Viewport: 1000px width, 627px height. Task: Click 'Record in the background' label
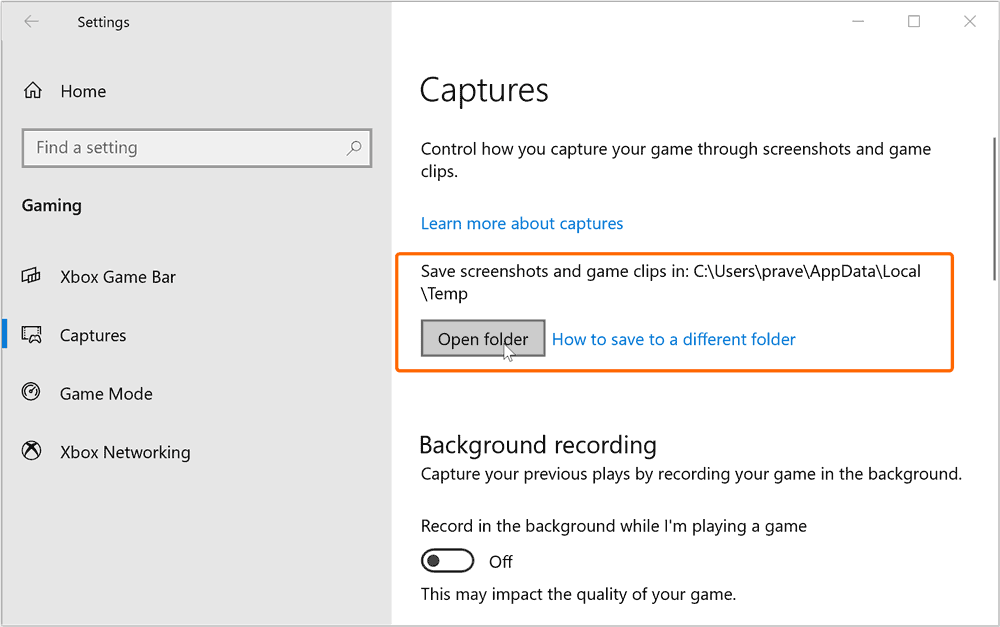(614, 526)
